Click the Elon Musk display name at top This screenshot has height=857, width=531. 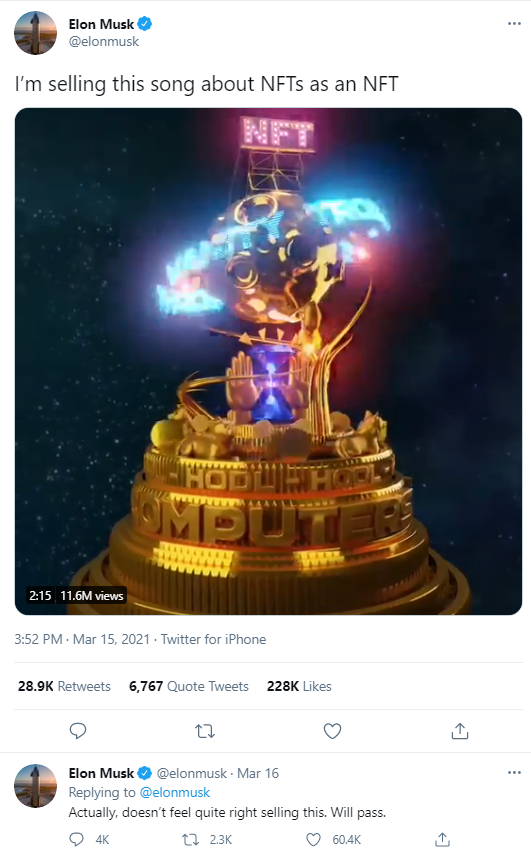tap(101, 24)
